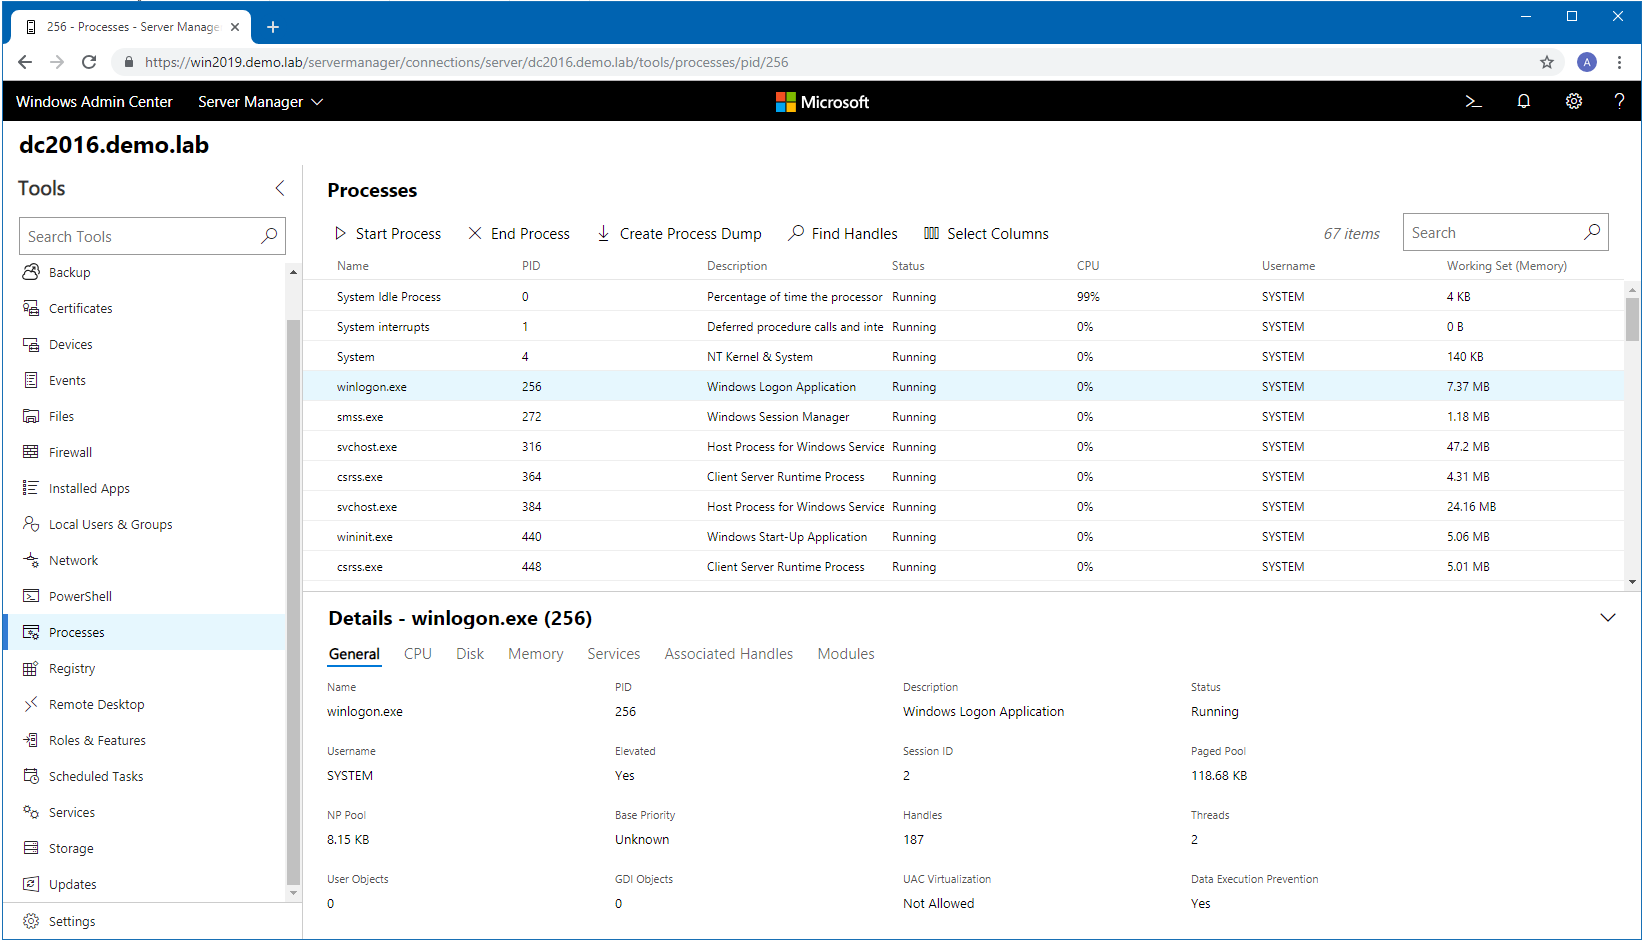The height and width of the screenshot is (942, 1644).
Task: Open the Registry tool
Action: (73, 668)
